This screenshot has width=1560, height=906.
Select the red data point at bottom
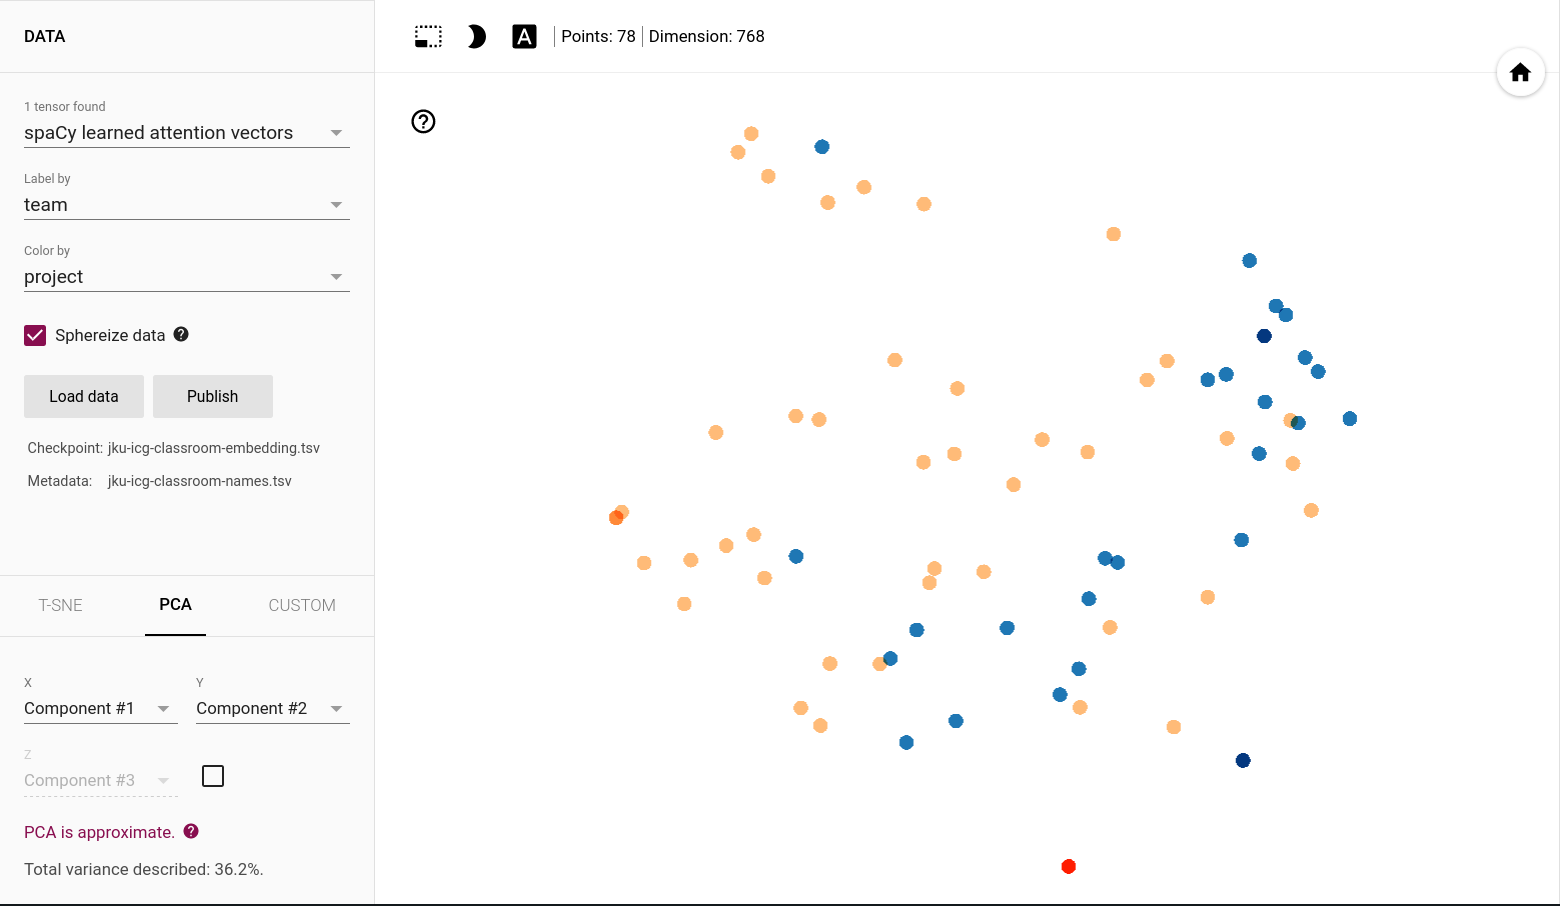(1068, 866)
